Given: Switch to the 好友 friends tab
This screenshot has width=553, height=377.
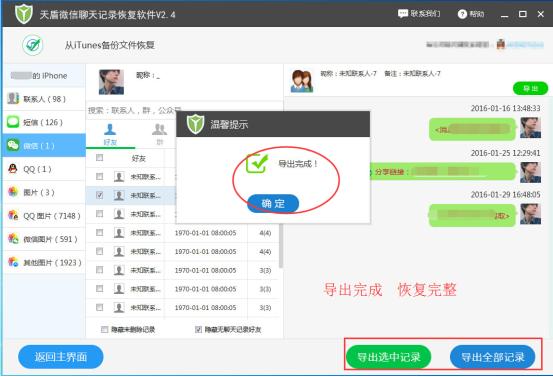Looking at the screenshot, I should pos(110,135).
